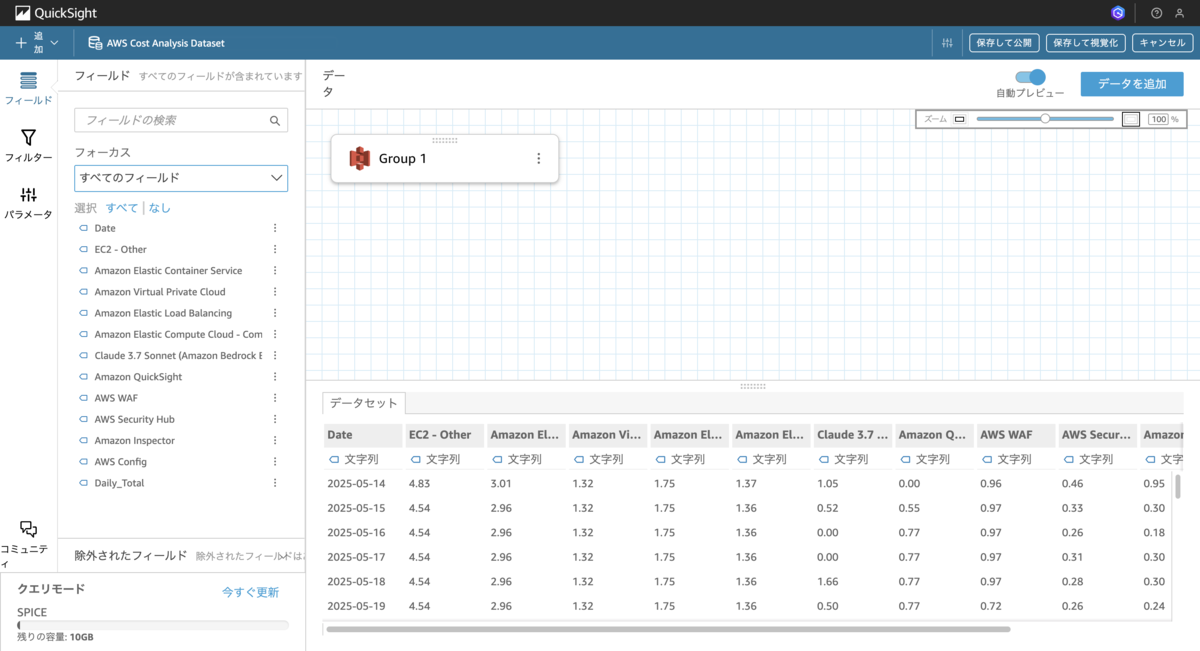Open options menu for AWS WAF field

(275, 398)
